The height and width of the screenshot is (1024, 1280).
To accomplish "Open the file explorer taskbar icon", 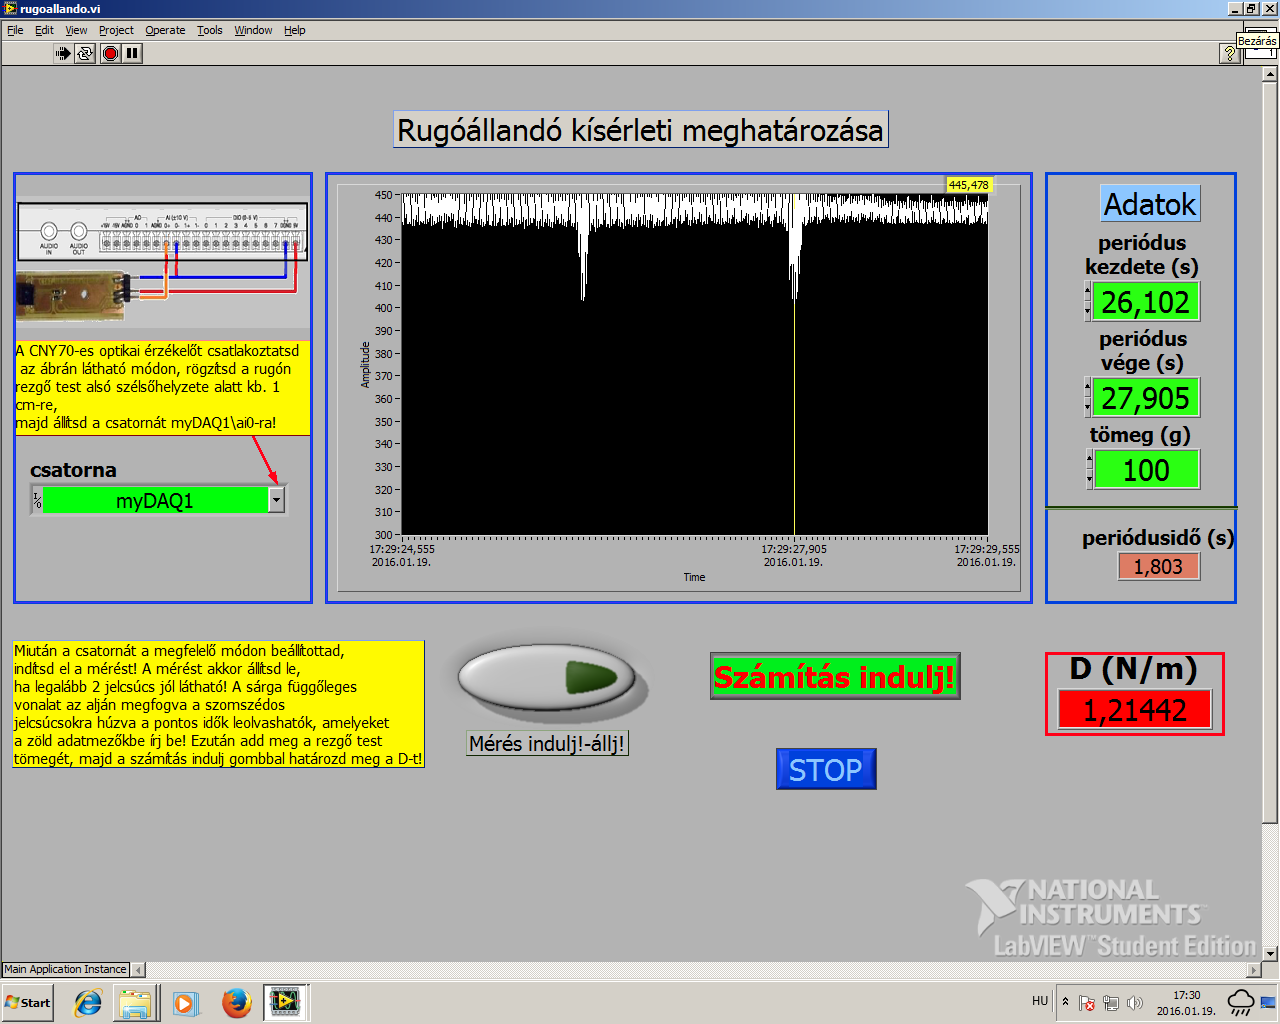I will (135, 1002).
